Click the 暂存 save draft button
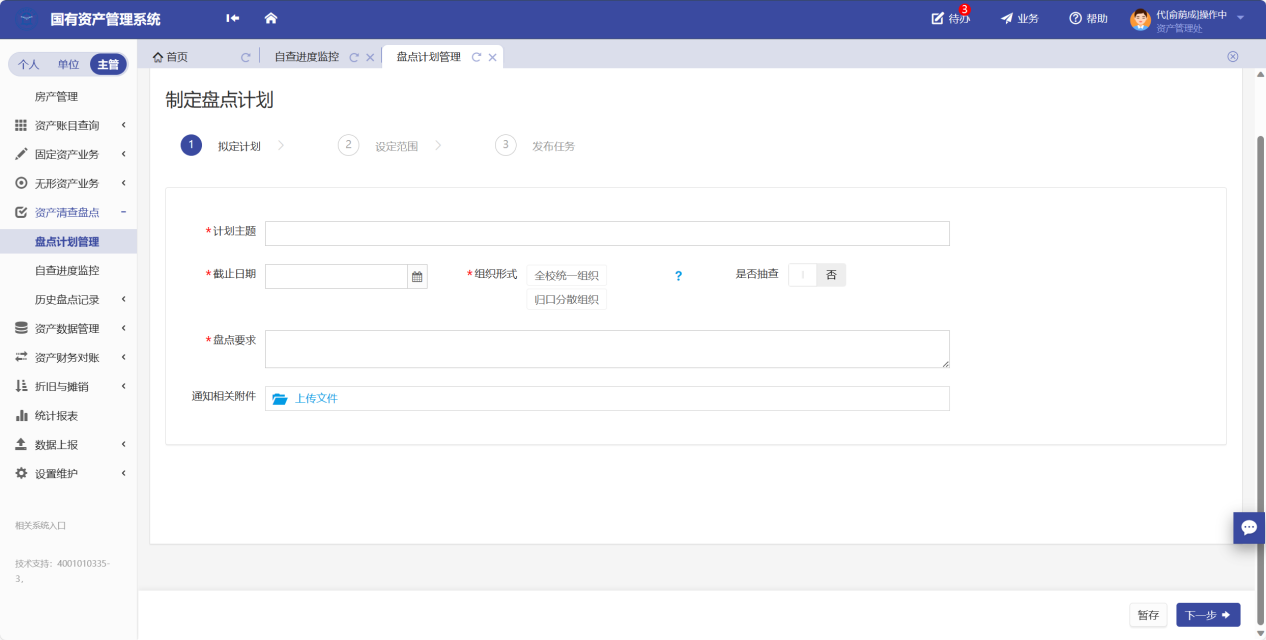This screenshot has width=1266, height=640. click(1148, 615)
